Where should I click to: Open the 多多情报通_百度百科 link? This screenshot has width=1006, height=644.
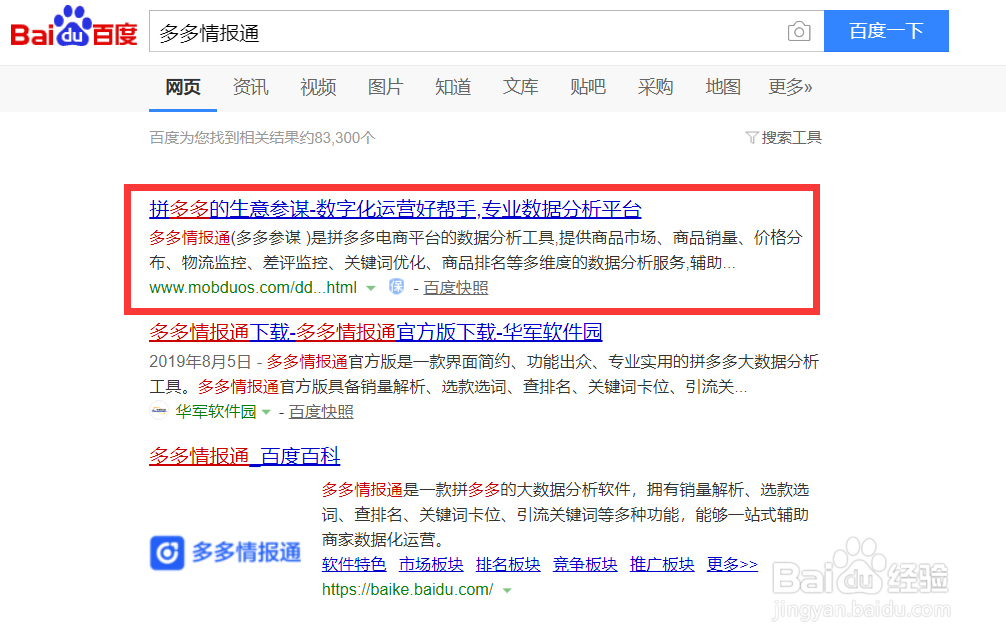[x=245, y=455]
